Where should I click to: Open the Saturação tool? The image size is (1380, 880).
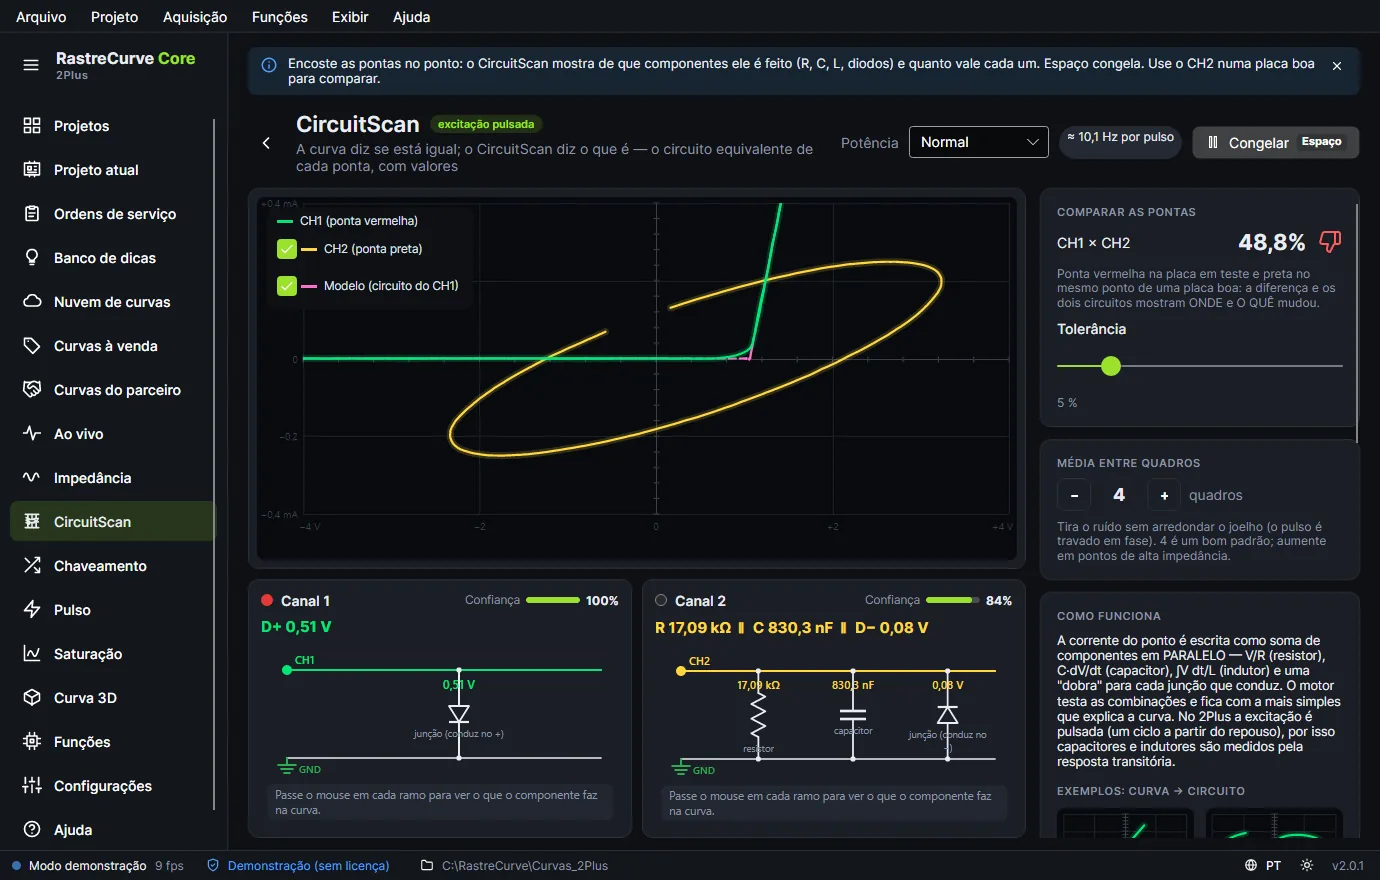112,654
